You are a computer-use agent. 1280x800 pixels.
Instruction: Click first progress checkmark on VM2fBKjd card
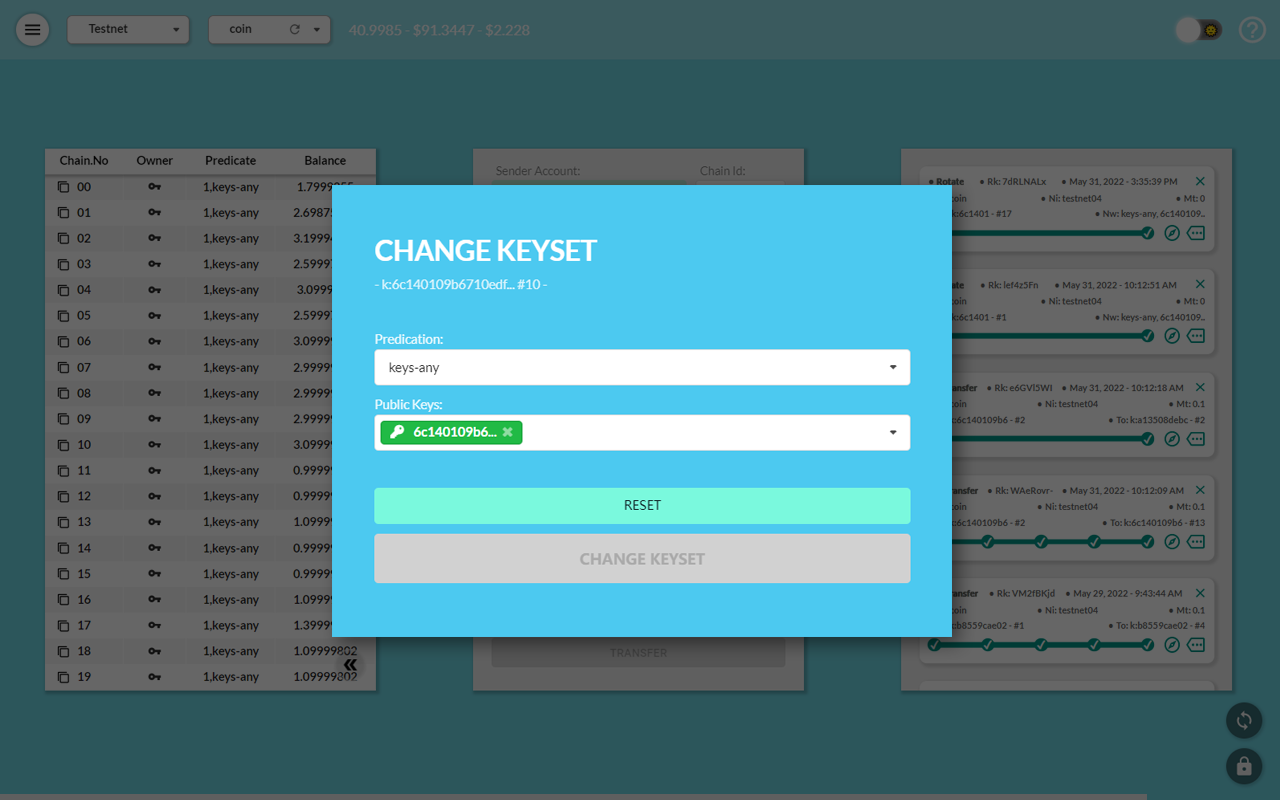point(934,645)
